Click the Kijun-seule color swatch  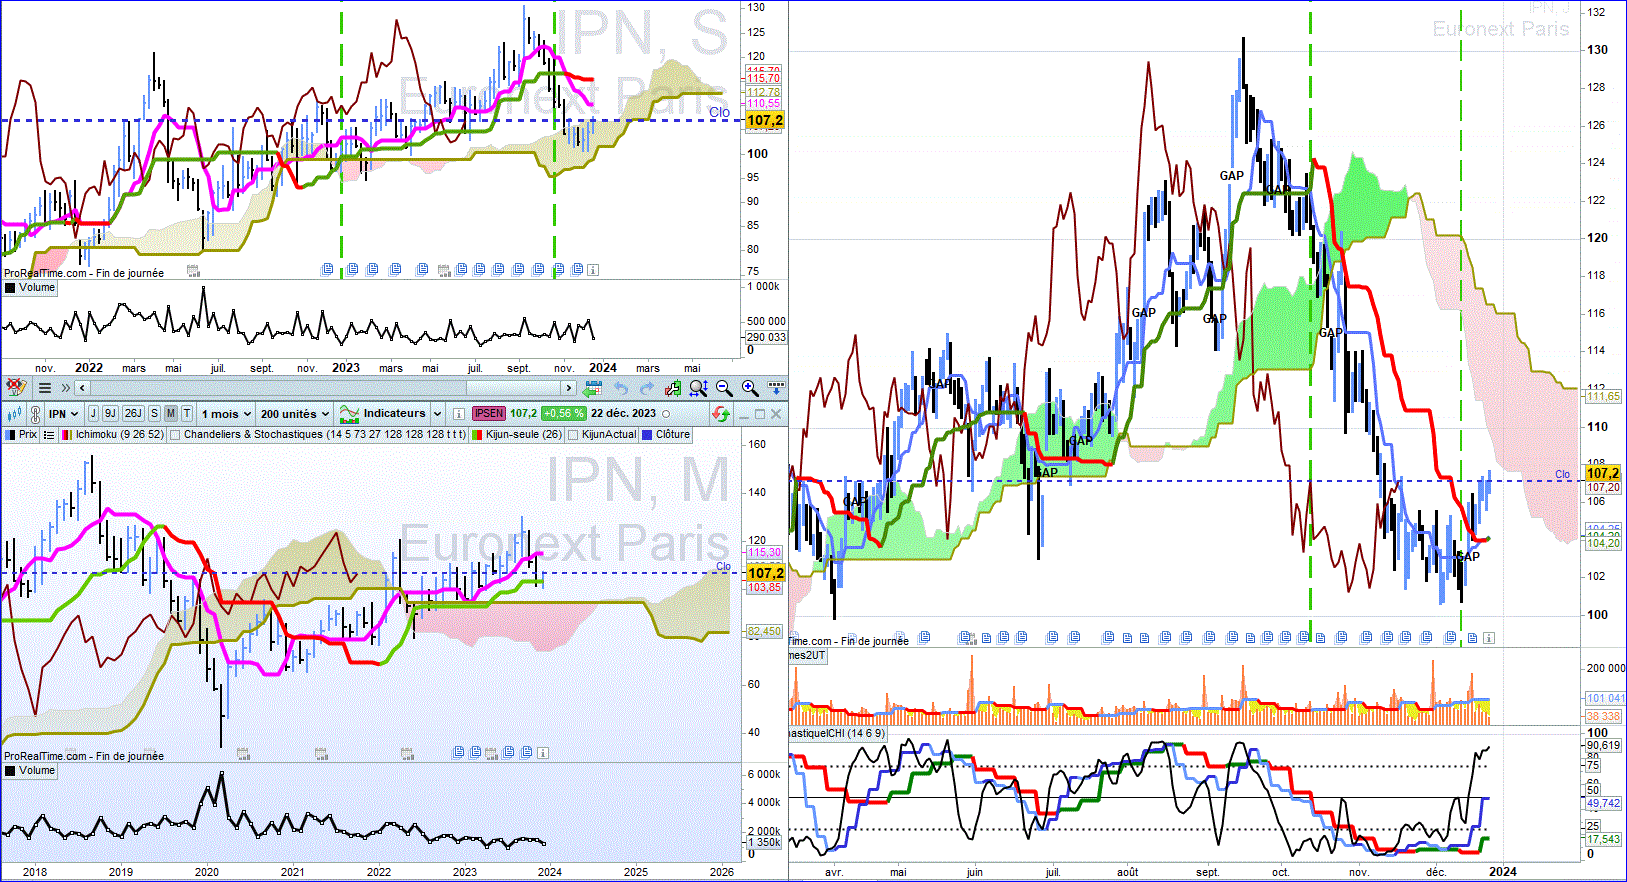coord(477,435)
